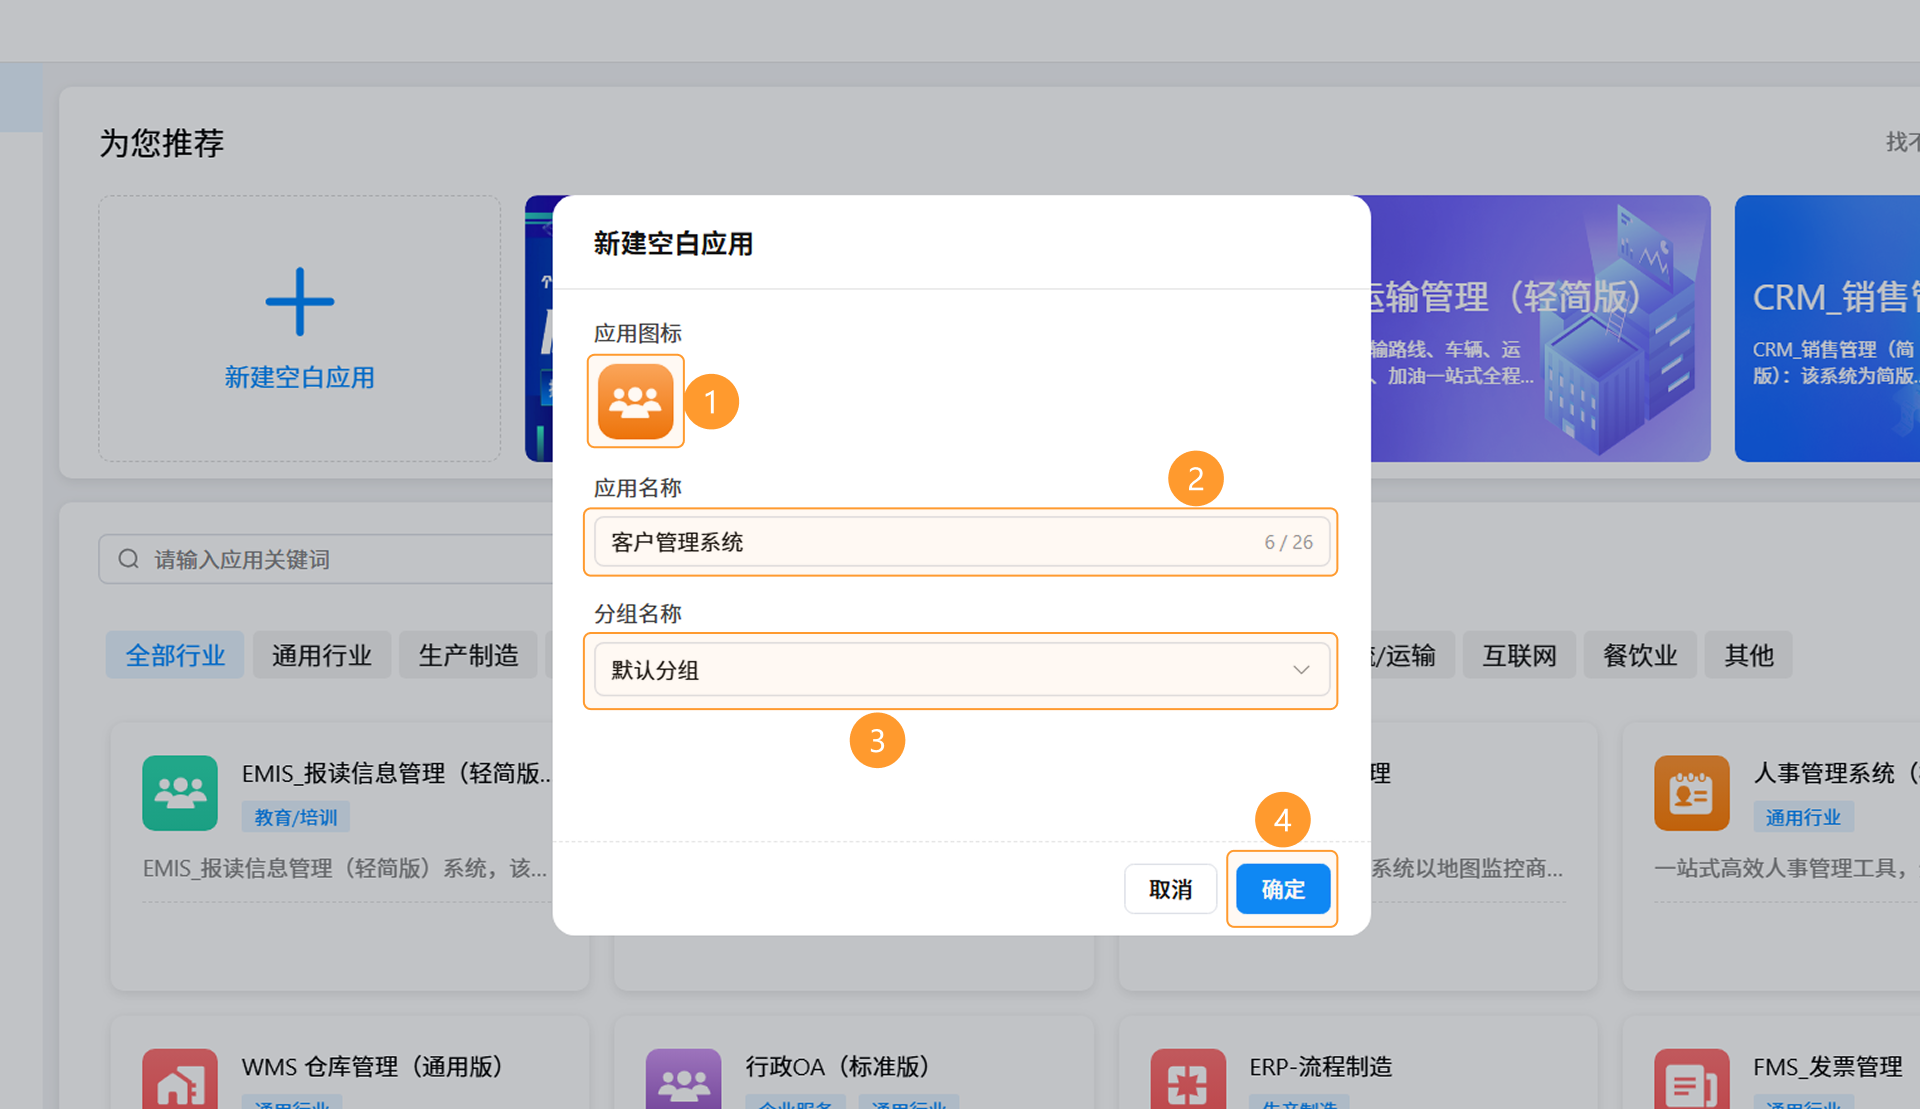This screenshot has height=1110, width=1920.
Task: Click the red ERP-流程制造 icon
Action: pos(1188,1079)
